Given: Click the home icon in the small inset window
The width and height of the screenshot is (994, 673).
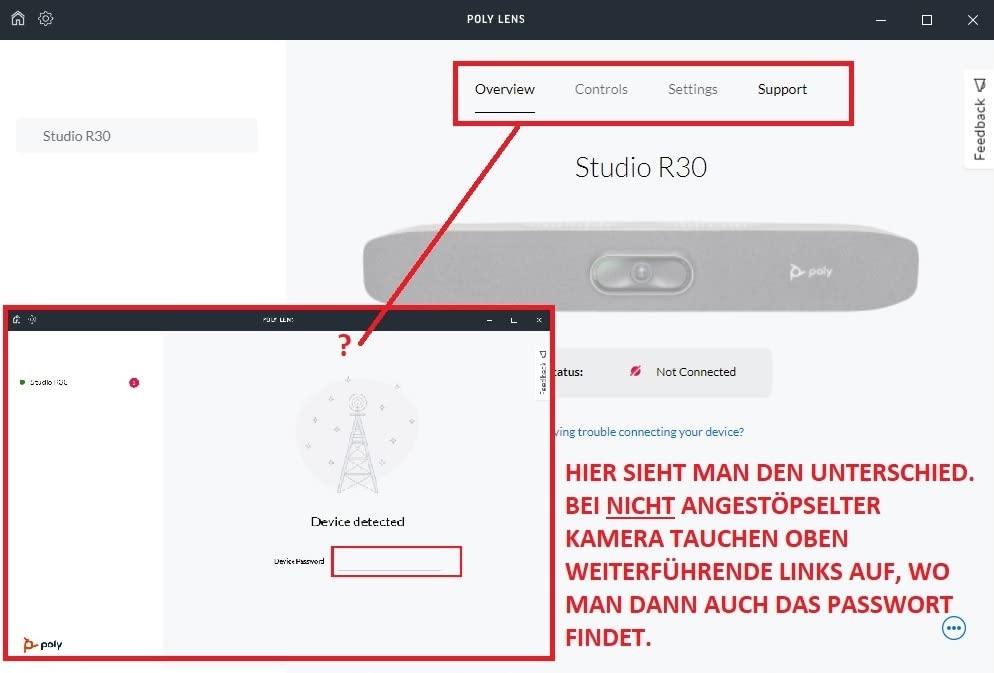Looking at the screenshot, I should 16,320.
